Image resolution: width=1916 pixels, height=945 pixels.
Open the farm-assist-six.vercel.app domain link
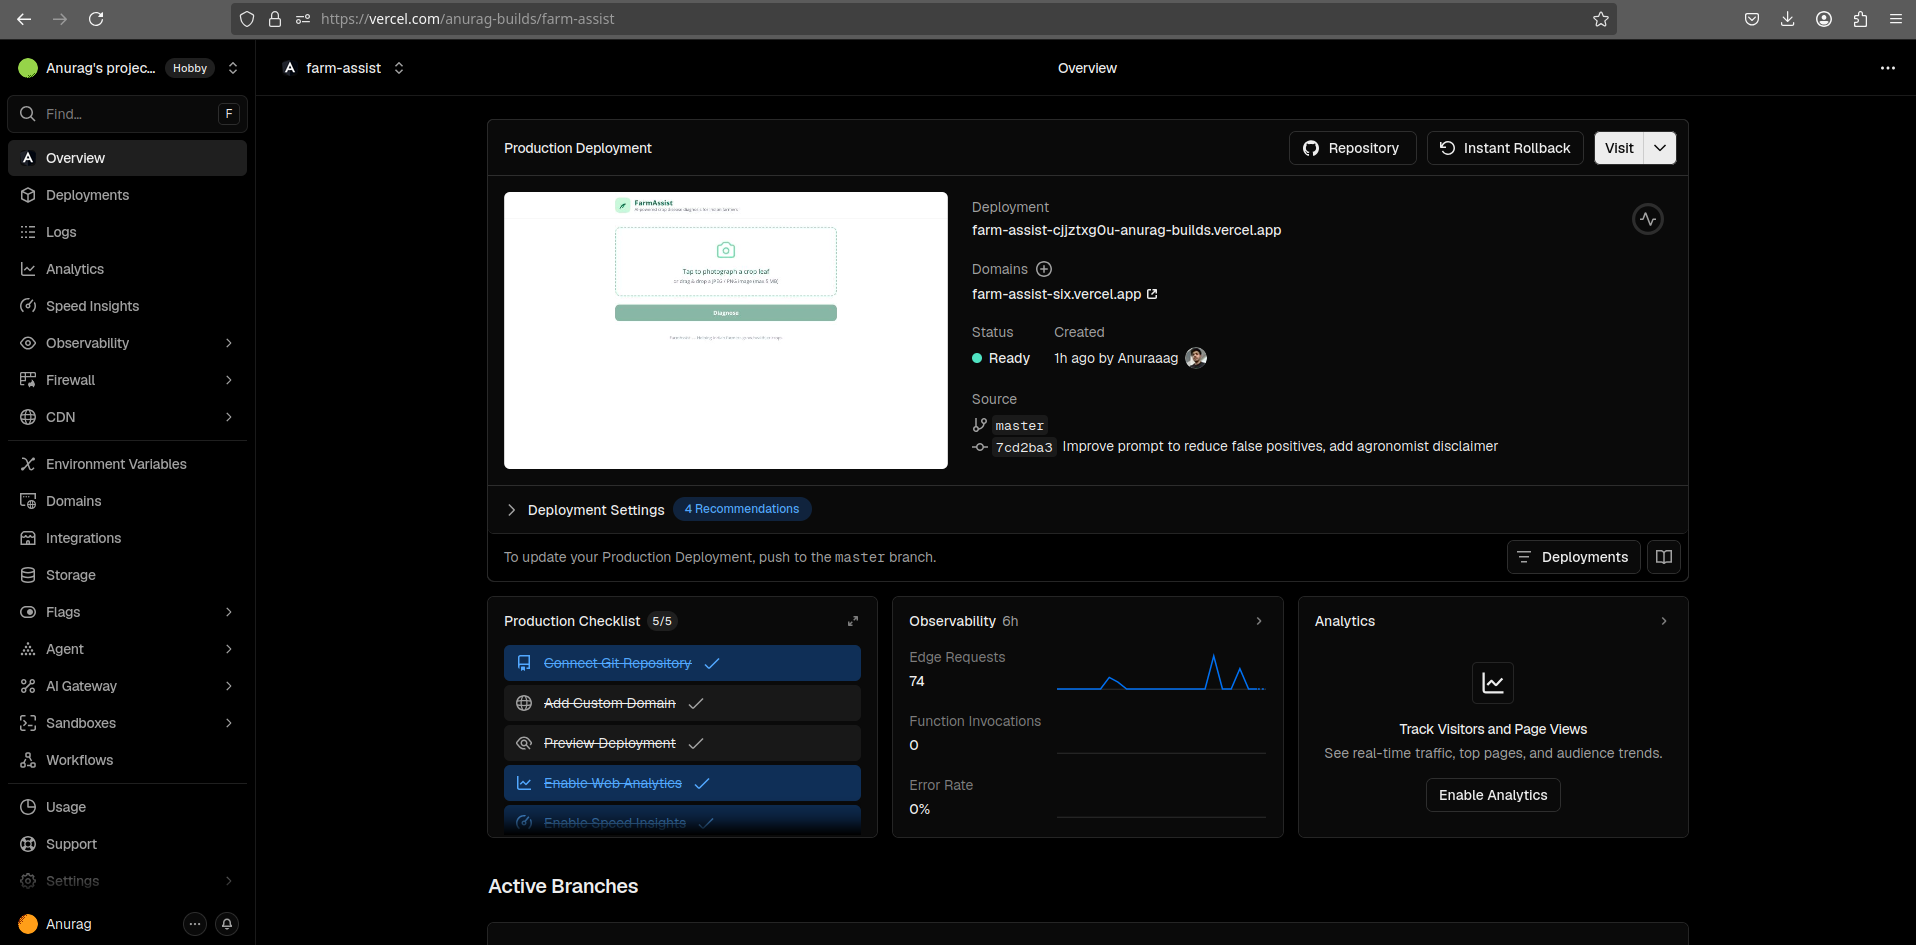(x=1056, y=294)
